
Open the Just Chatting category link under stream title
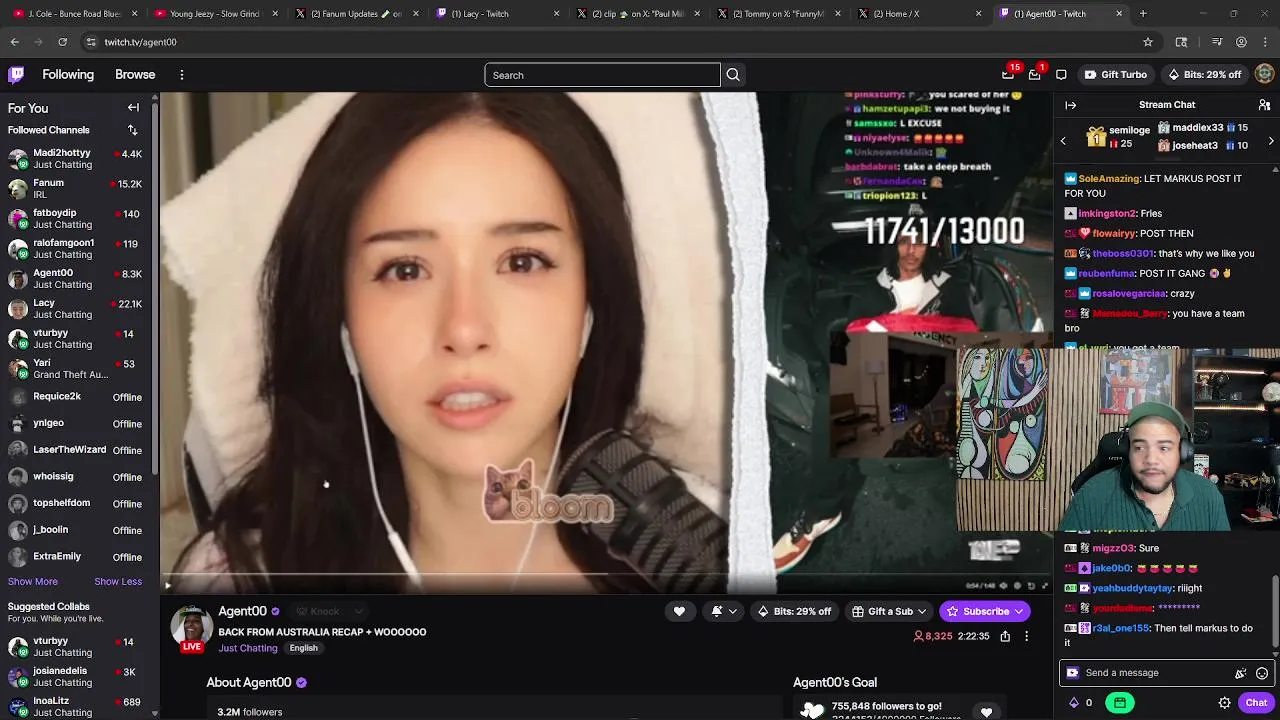[248, 648]
